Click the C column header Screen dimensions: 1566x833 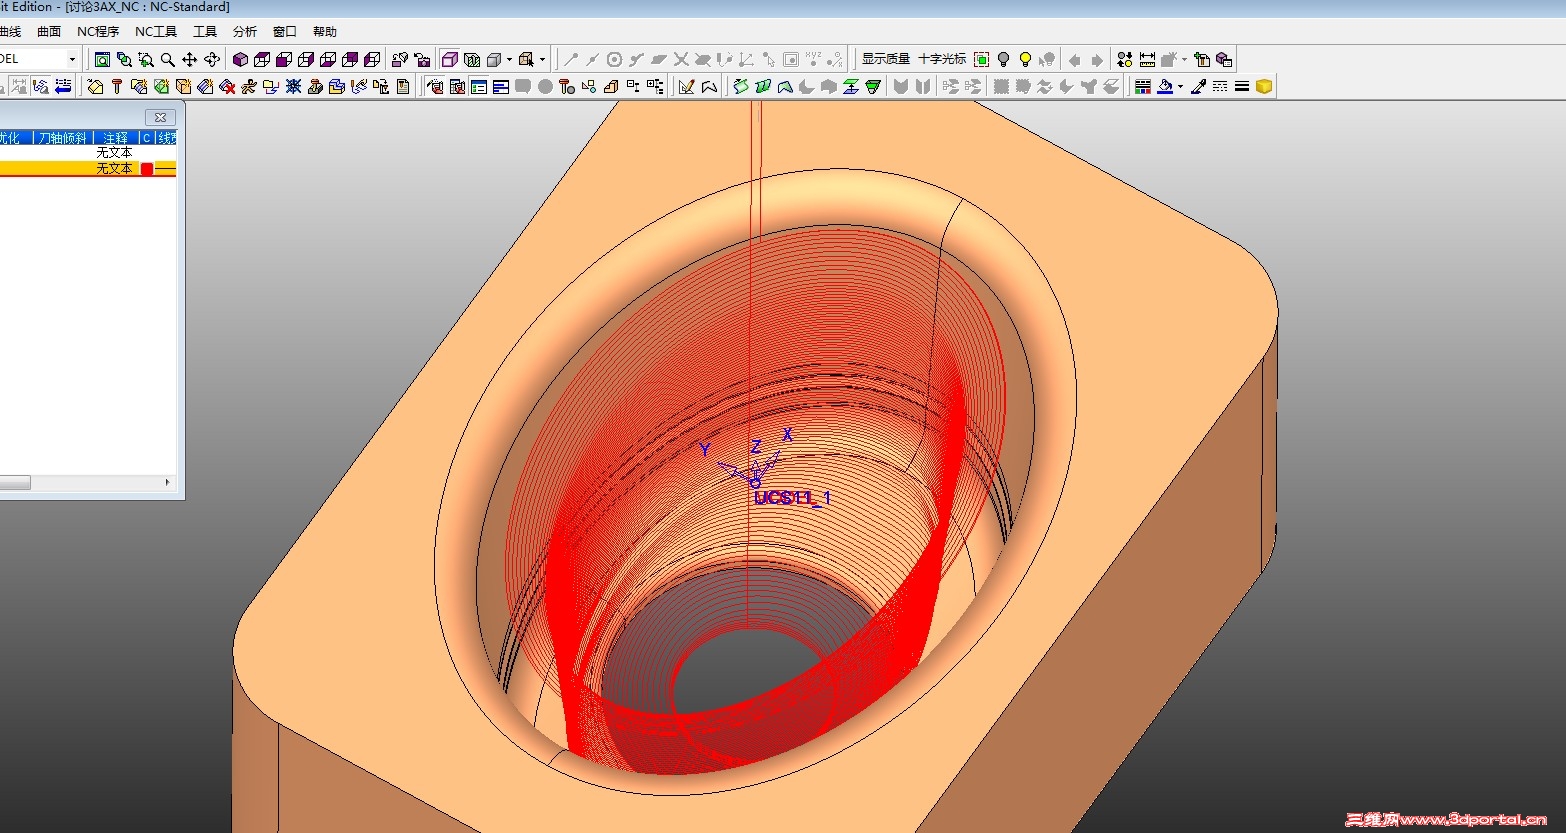[147, 138]
